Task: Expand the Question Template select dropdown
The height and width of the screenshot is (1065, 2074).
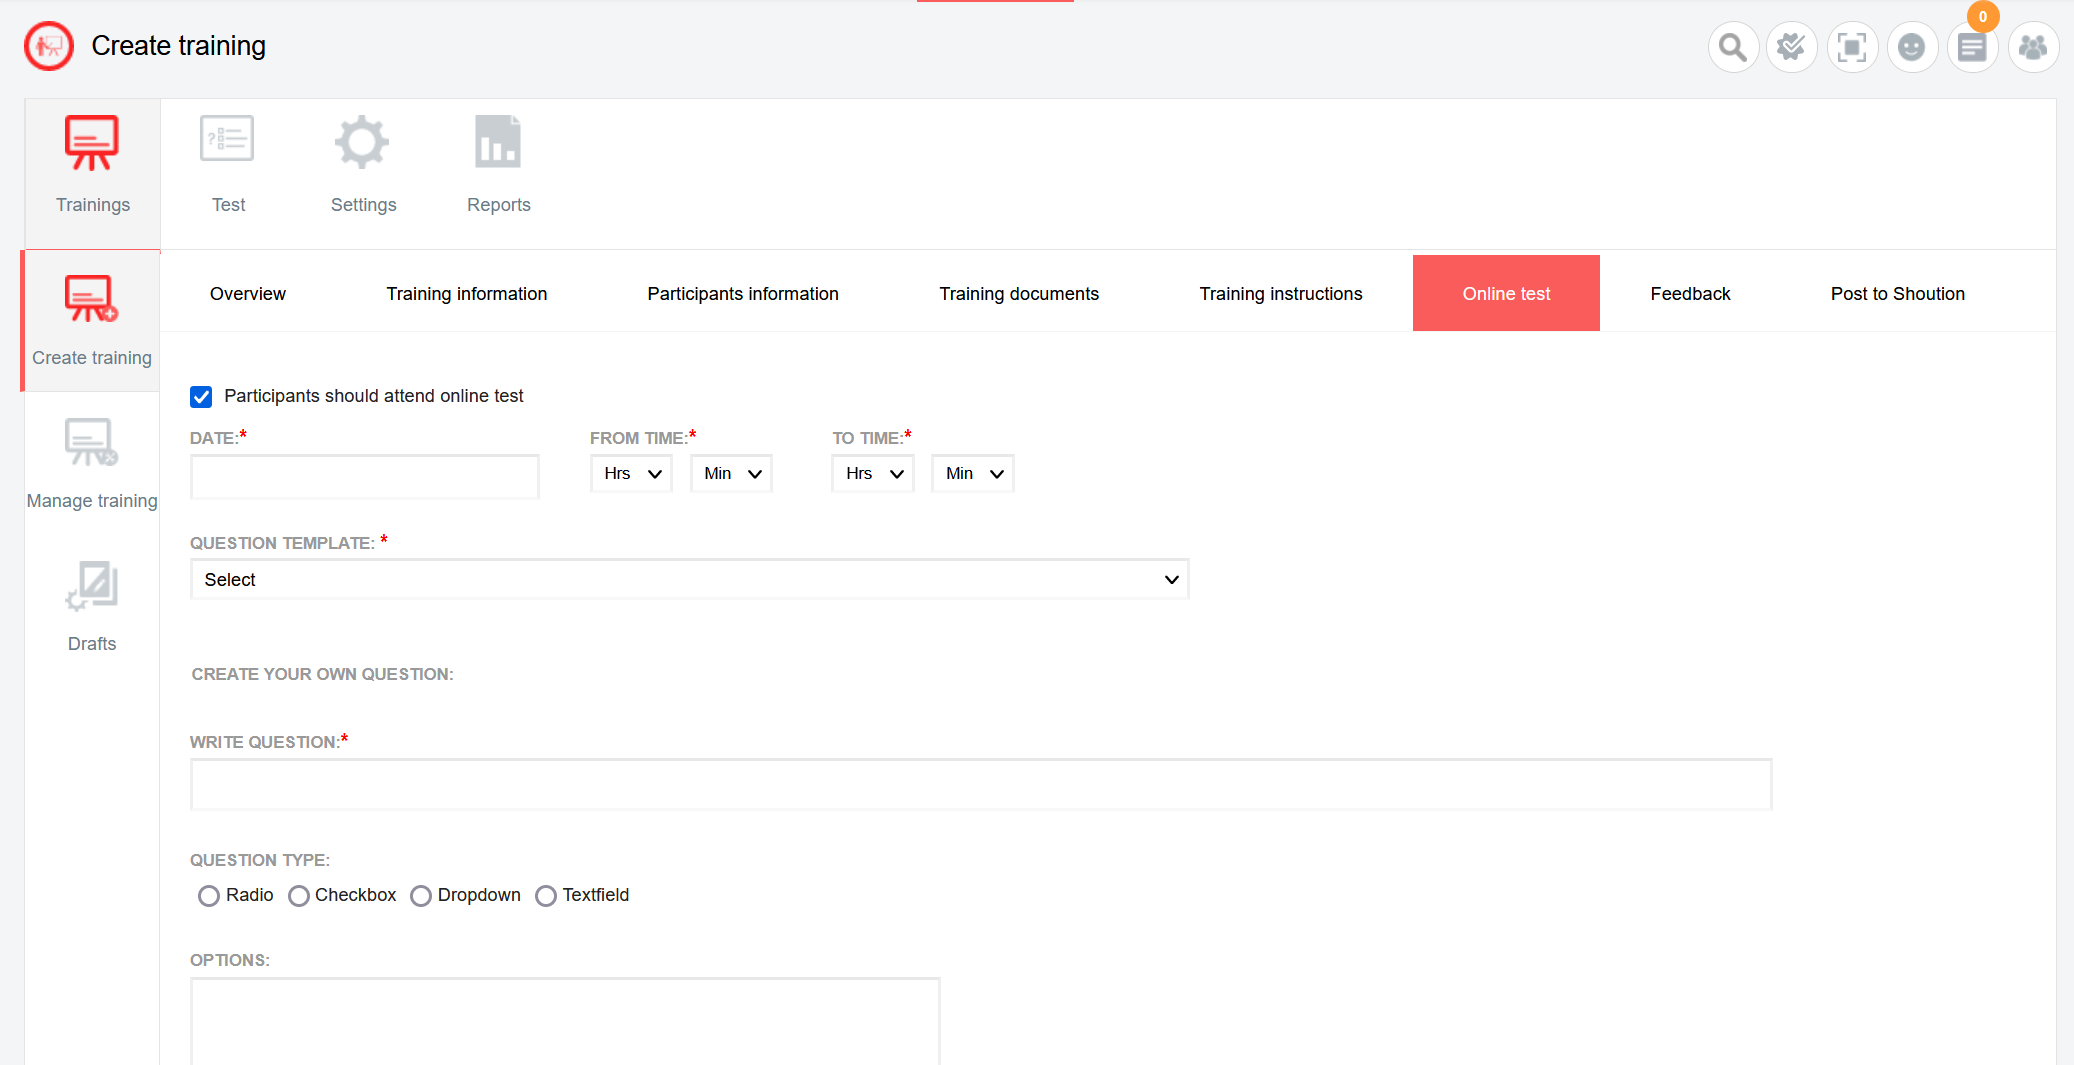Action: coord(690,580)
